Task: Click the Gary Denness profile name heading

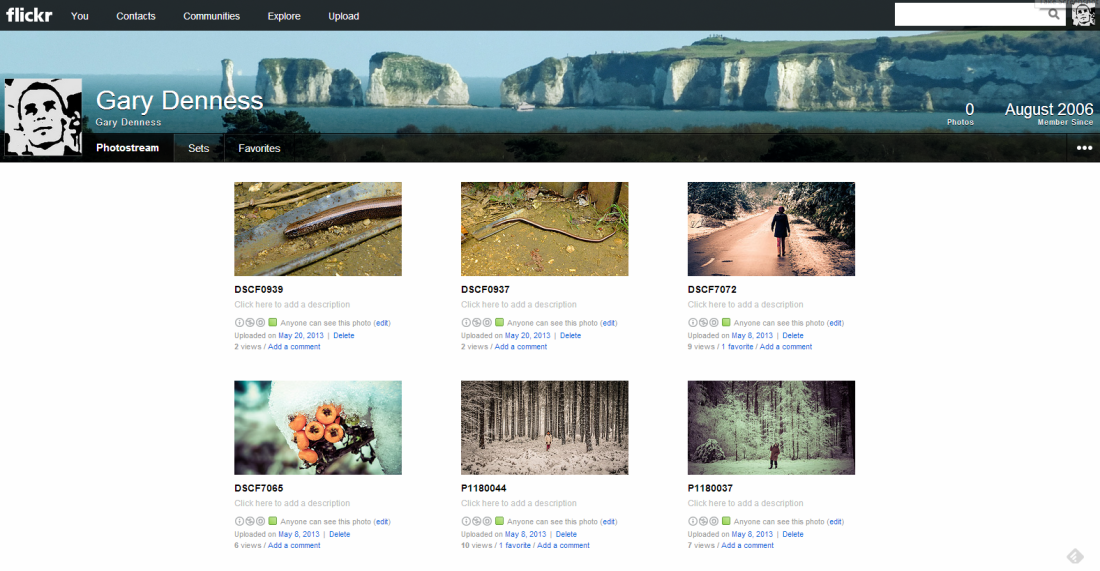Action: tap(180, 100)
